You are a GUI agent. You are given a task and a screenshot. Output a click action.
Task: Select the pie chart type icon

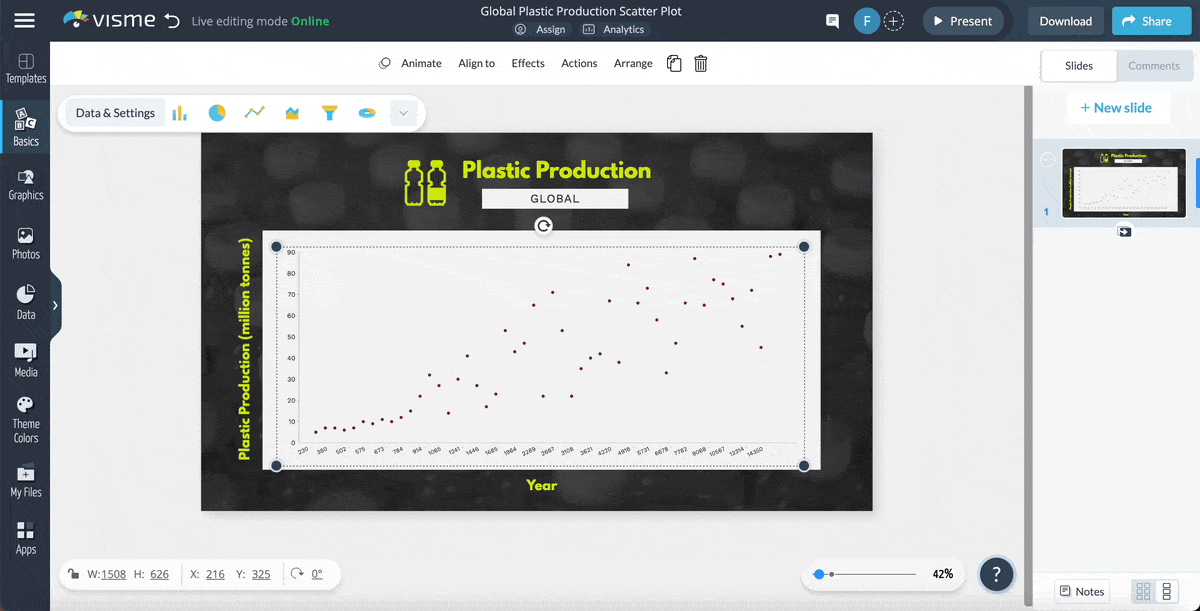pos(217,113)
